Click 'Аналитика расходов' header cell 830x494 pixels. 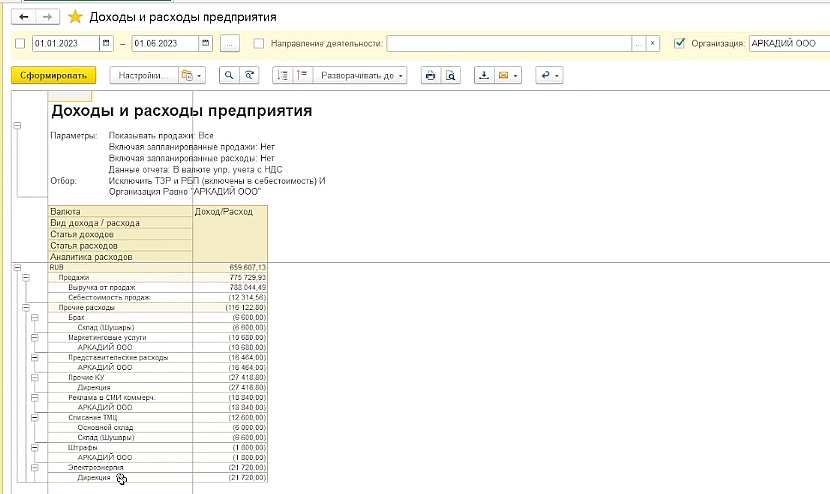point(120,257)
